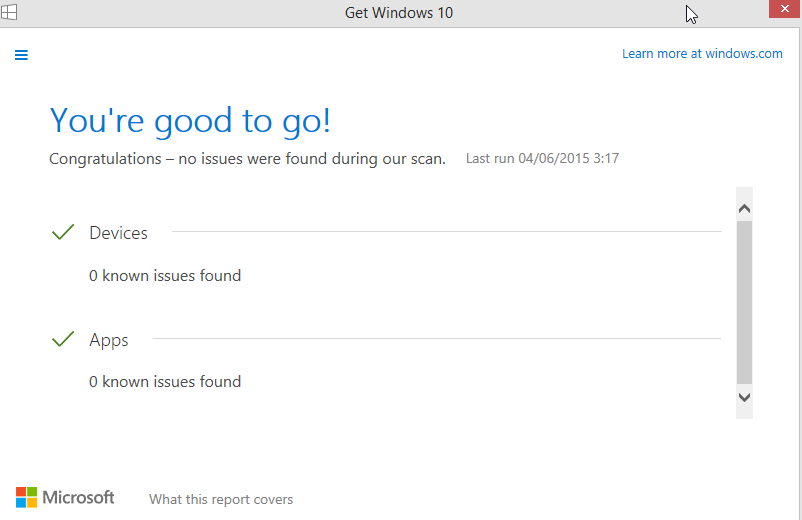Click the You're good to go! heading
The height and width of the screenshot is (520, 802).
[x=190, y=122]
